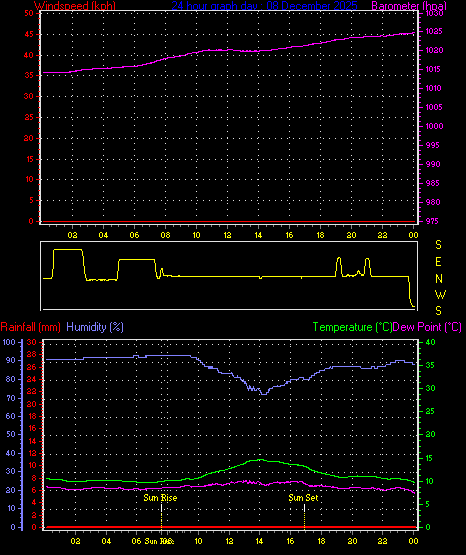466x555 pixels.
Task: Click the 980 barometer axis value
Action: point(433,202)
